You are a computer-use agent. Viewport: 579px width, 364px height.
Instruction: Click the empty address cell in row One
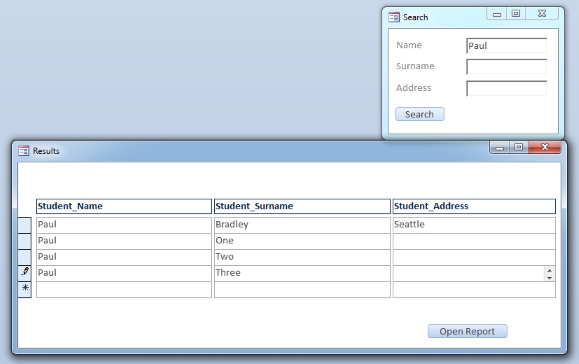474,241
